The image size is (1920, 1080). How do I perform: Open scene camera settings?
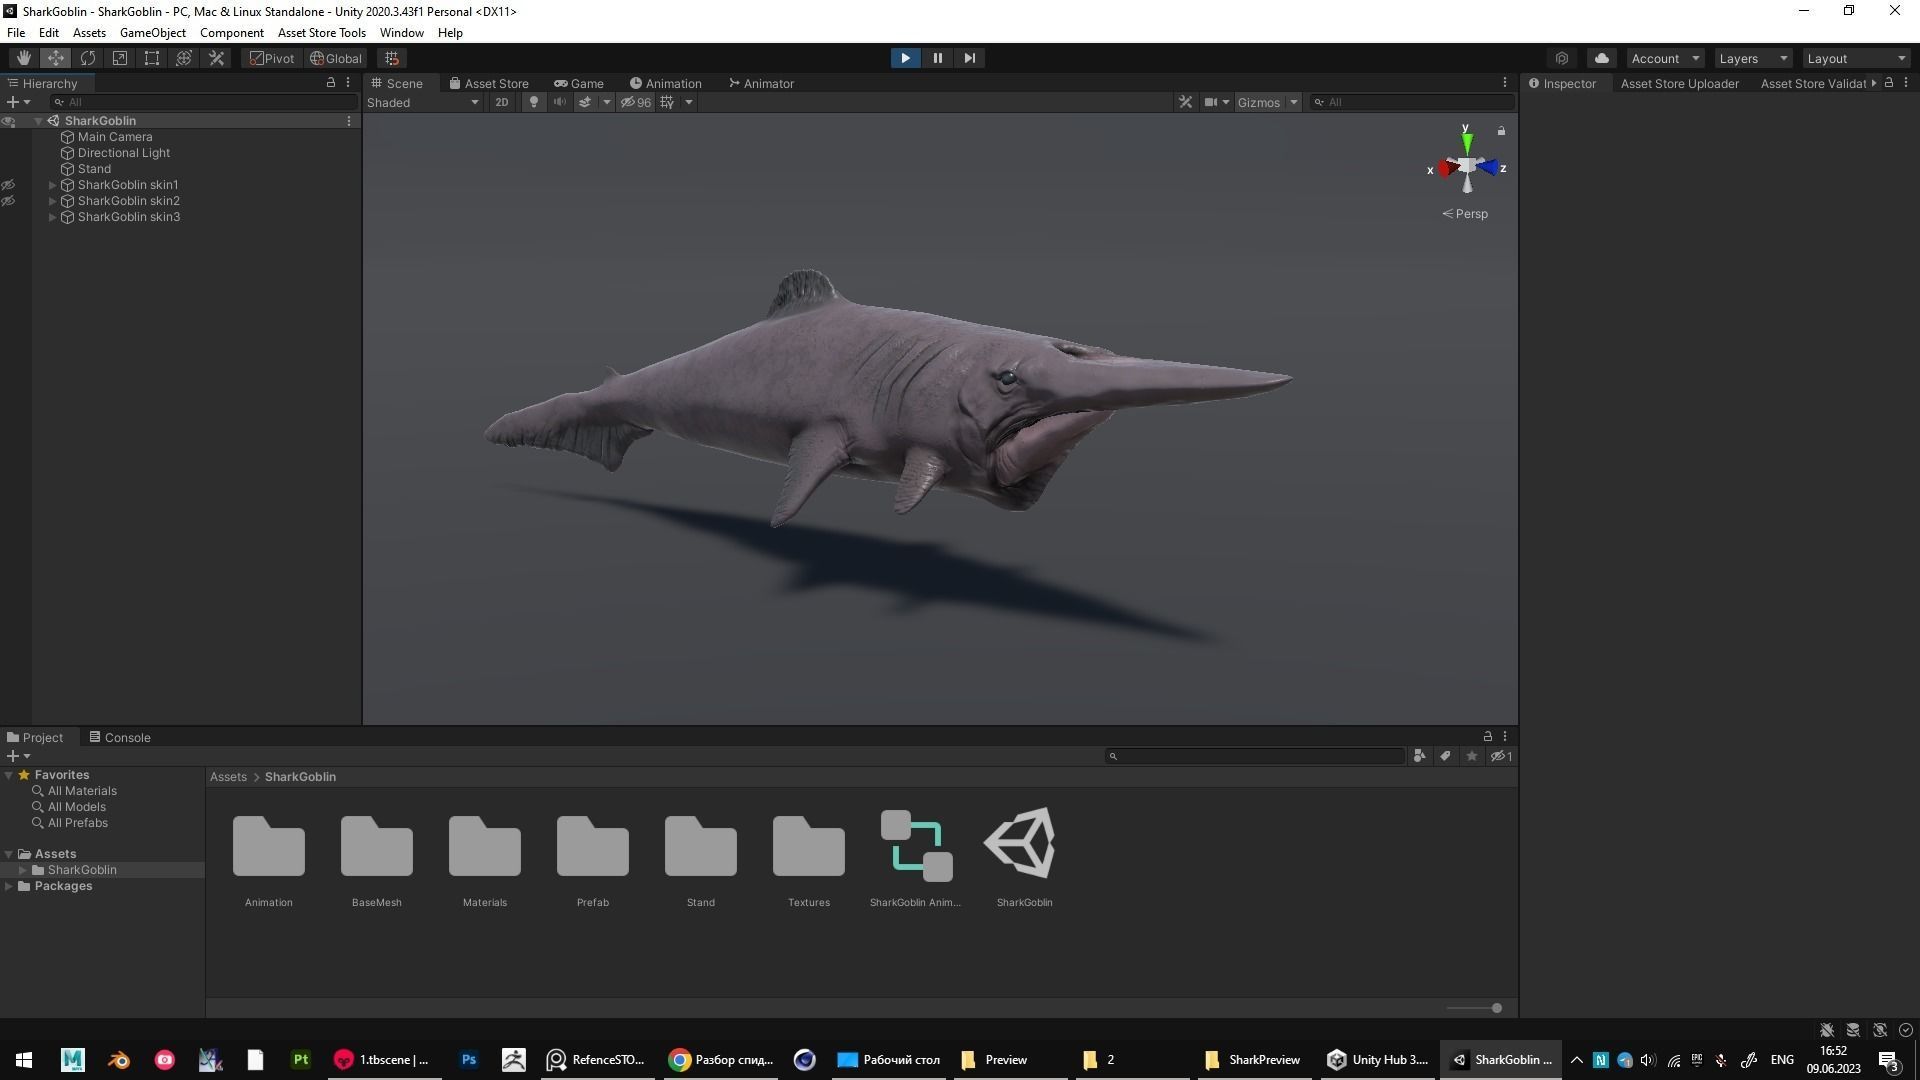(x=1216, y=102)
